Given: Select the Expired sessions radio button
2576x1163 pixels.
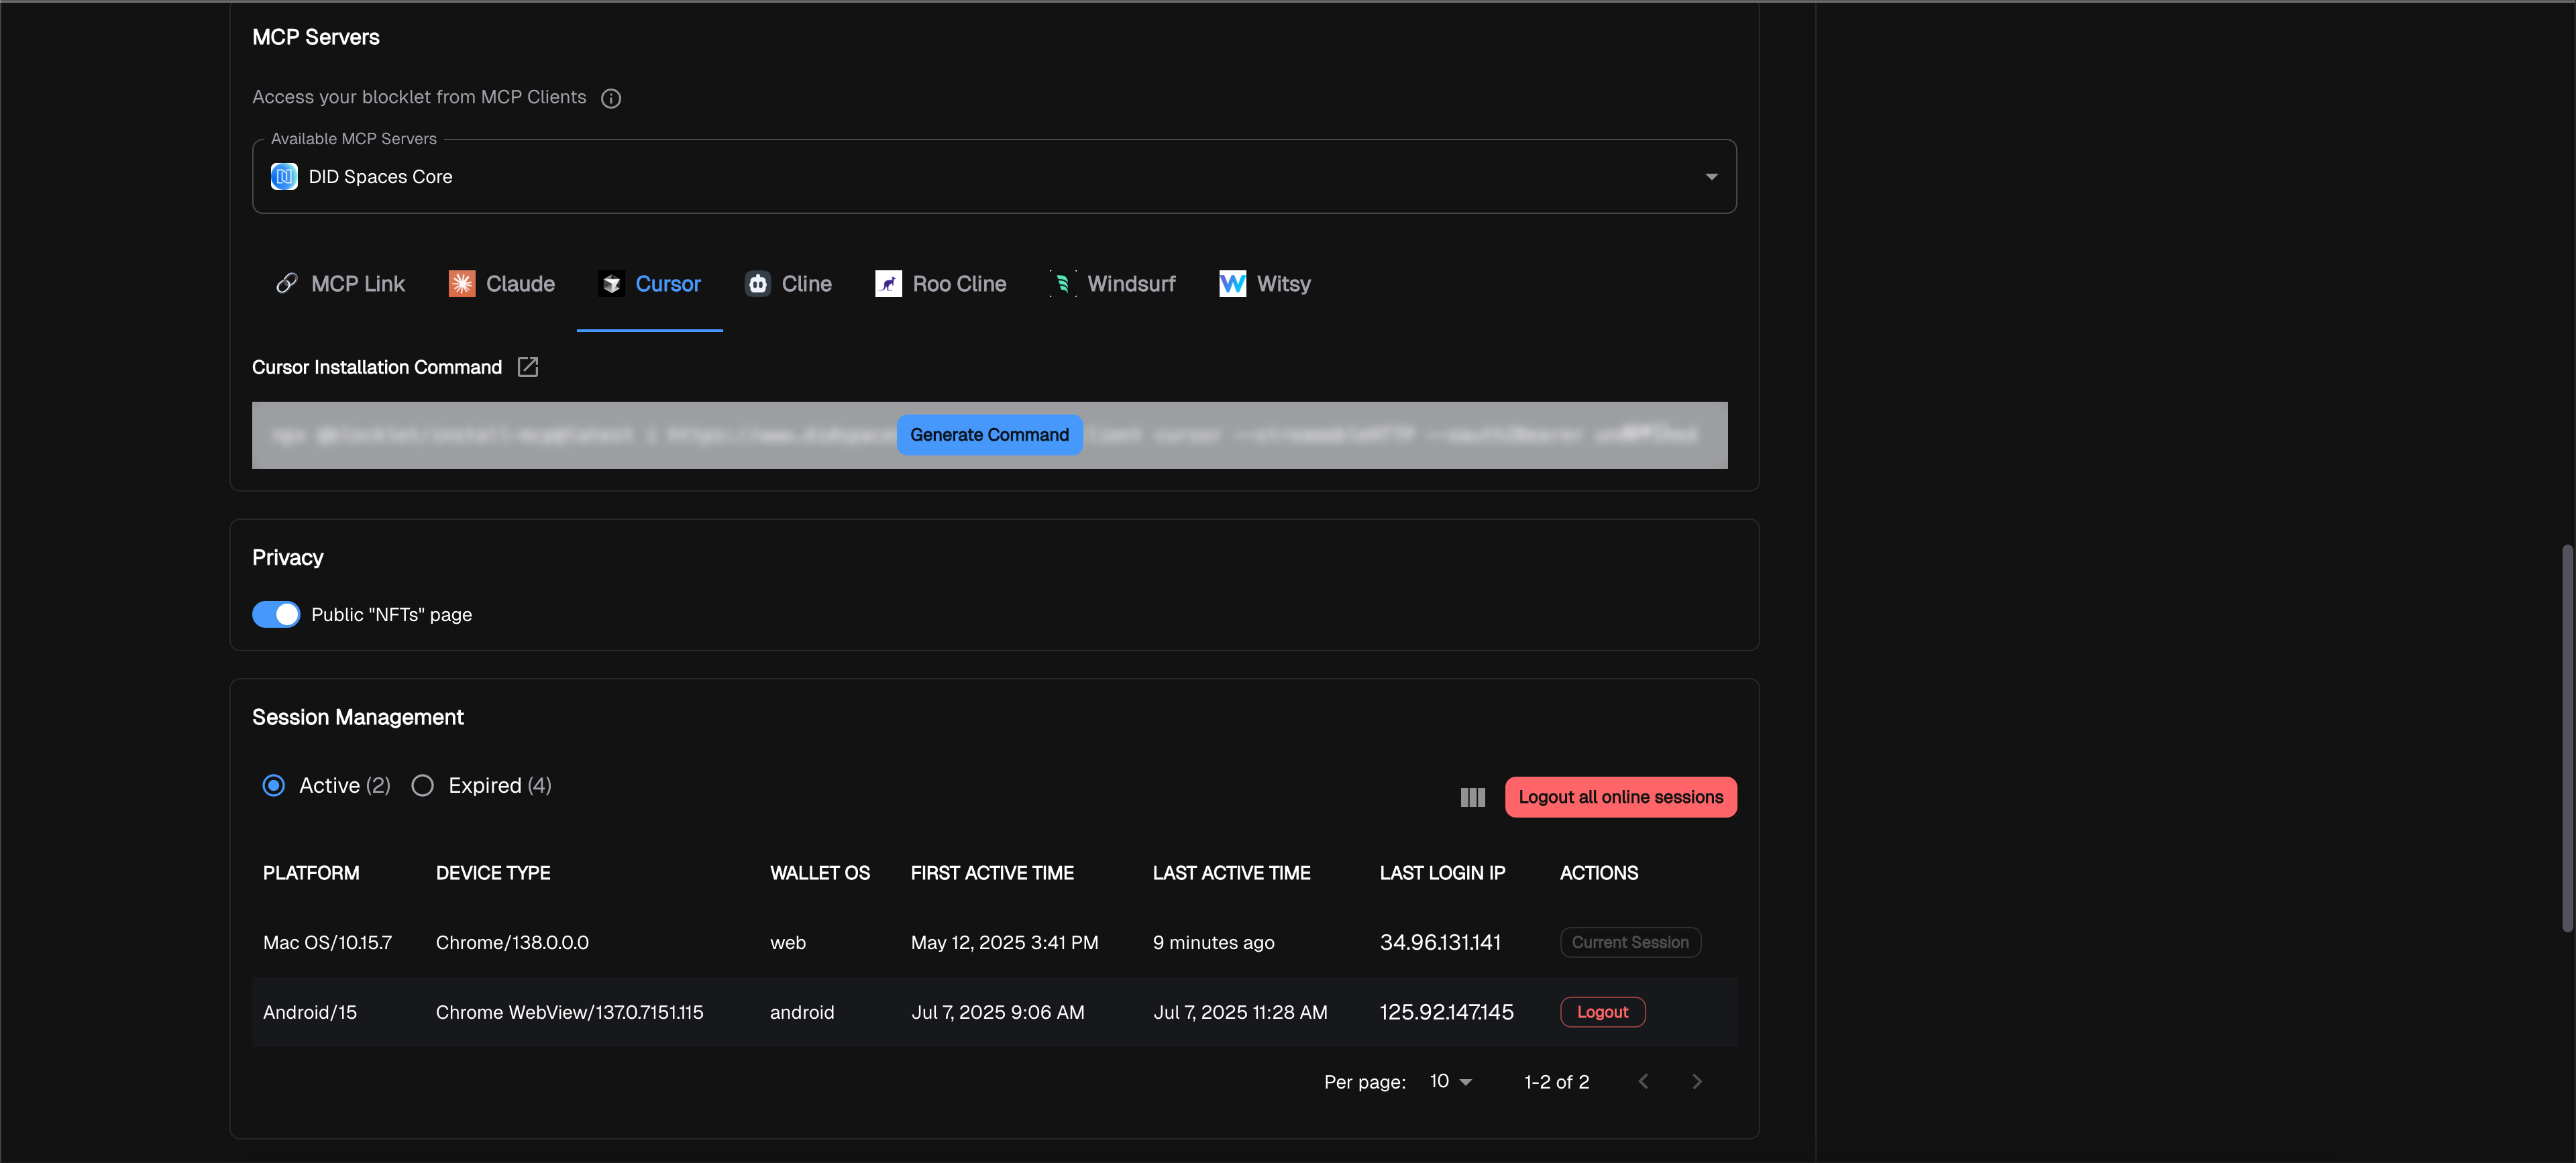Looking at the screenshot, I should 422,785.
